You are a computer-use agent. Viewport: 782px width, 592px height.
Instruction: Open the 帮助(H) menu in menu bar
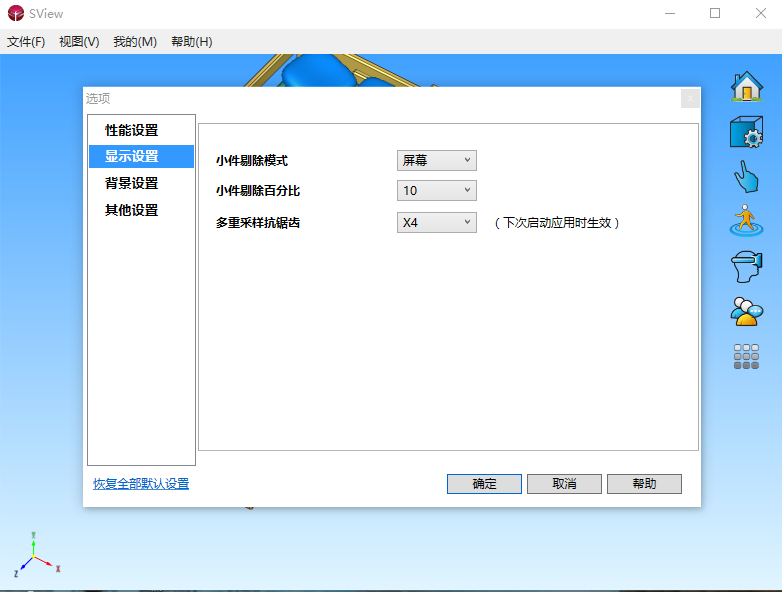(191, 42)
